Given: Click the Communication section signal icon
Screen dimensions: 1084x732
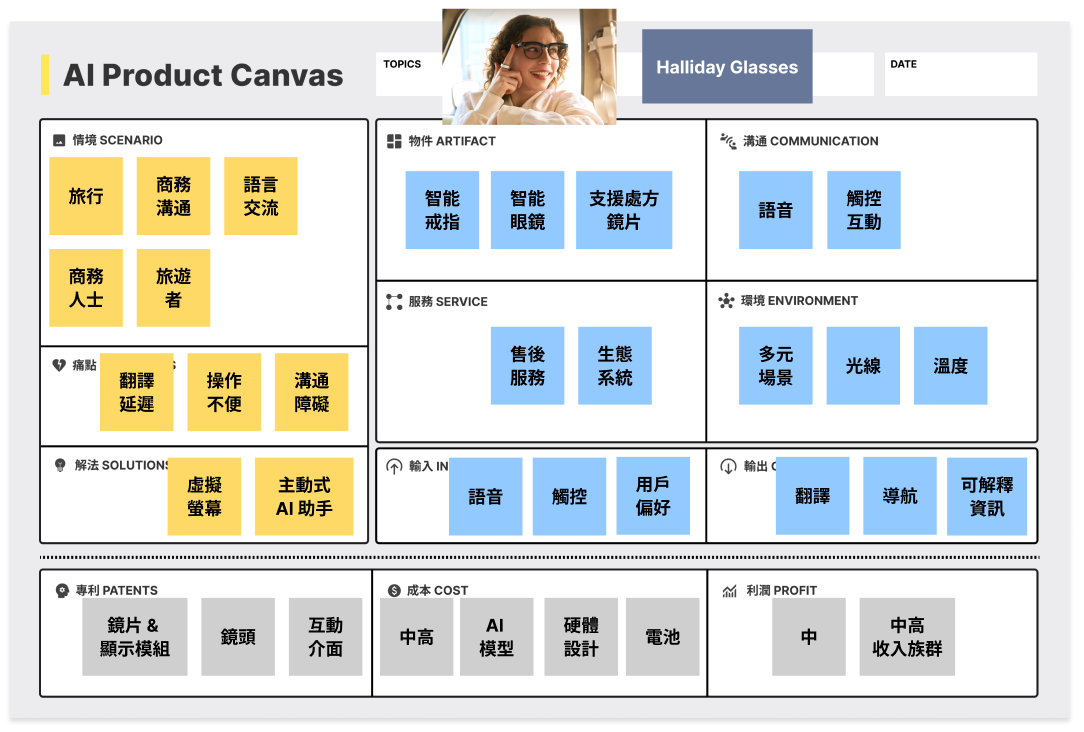Looking at the screenshot, I should (728, 141).
